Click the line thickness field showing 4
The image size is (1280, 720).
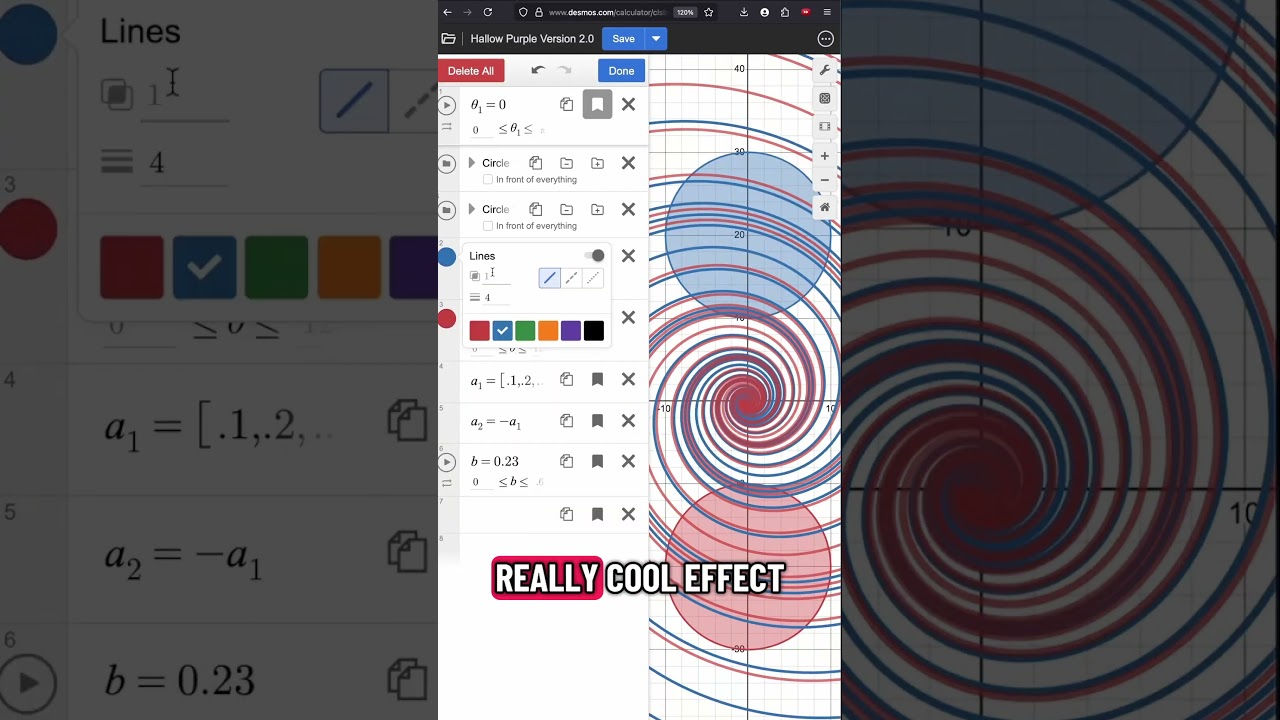pyautogui.click(x=497, y=298)
